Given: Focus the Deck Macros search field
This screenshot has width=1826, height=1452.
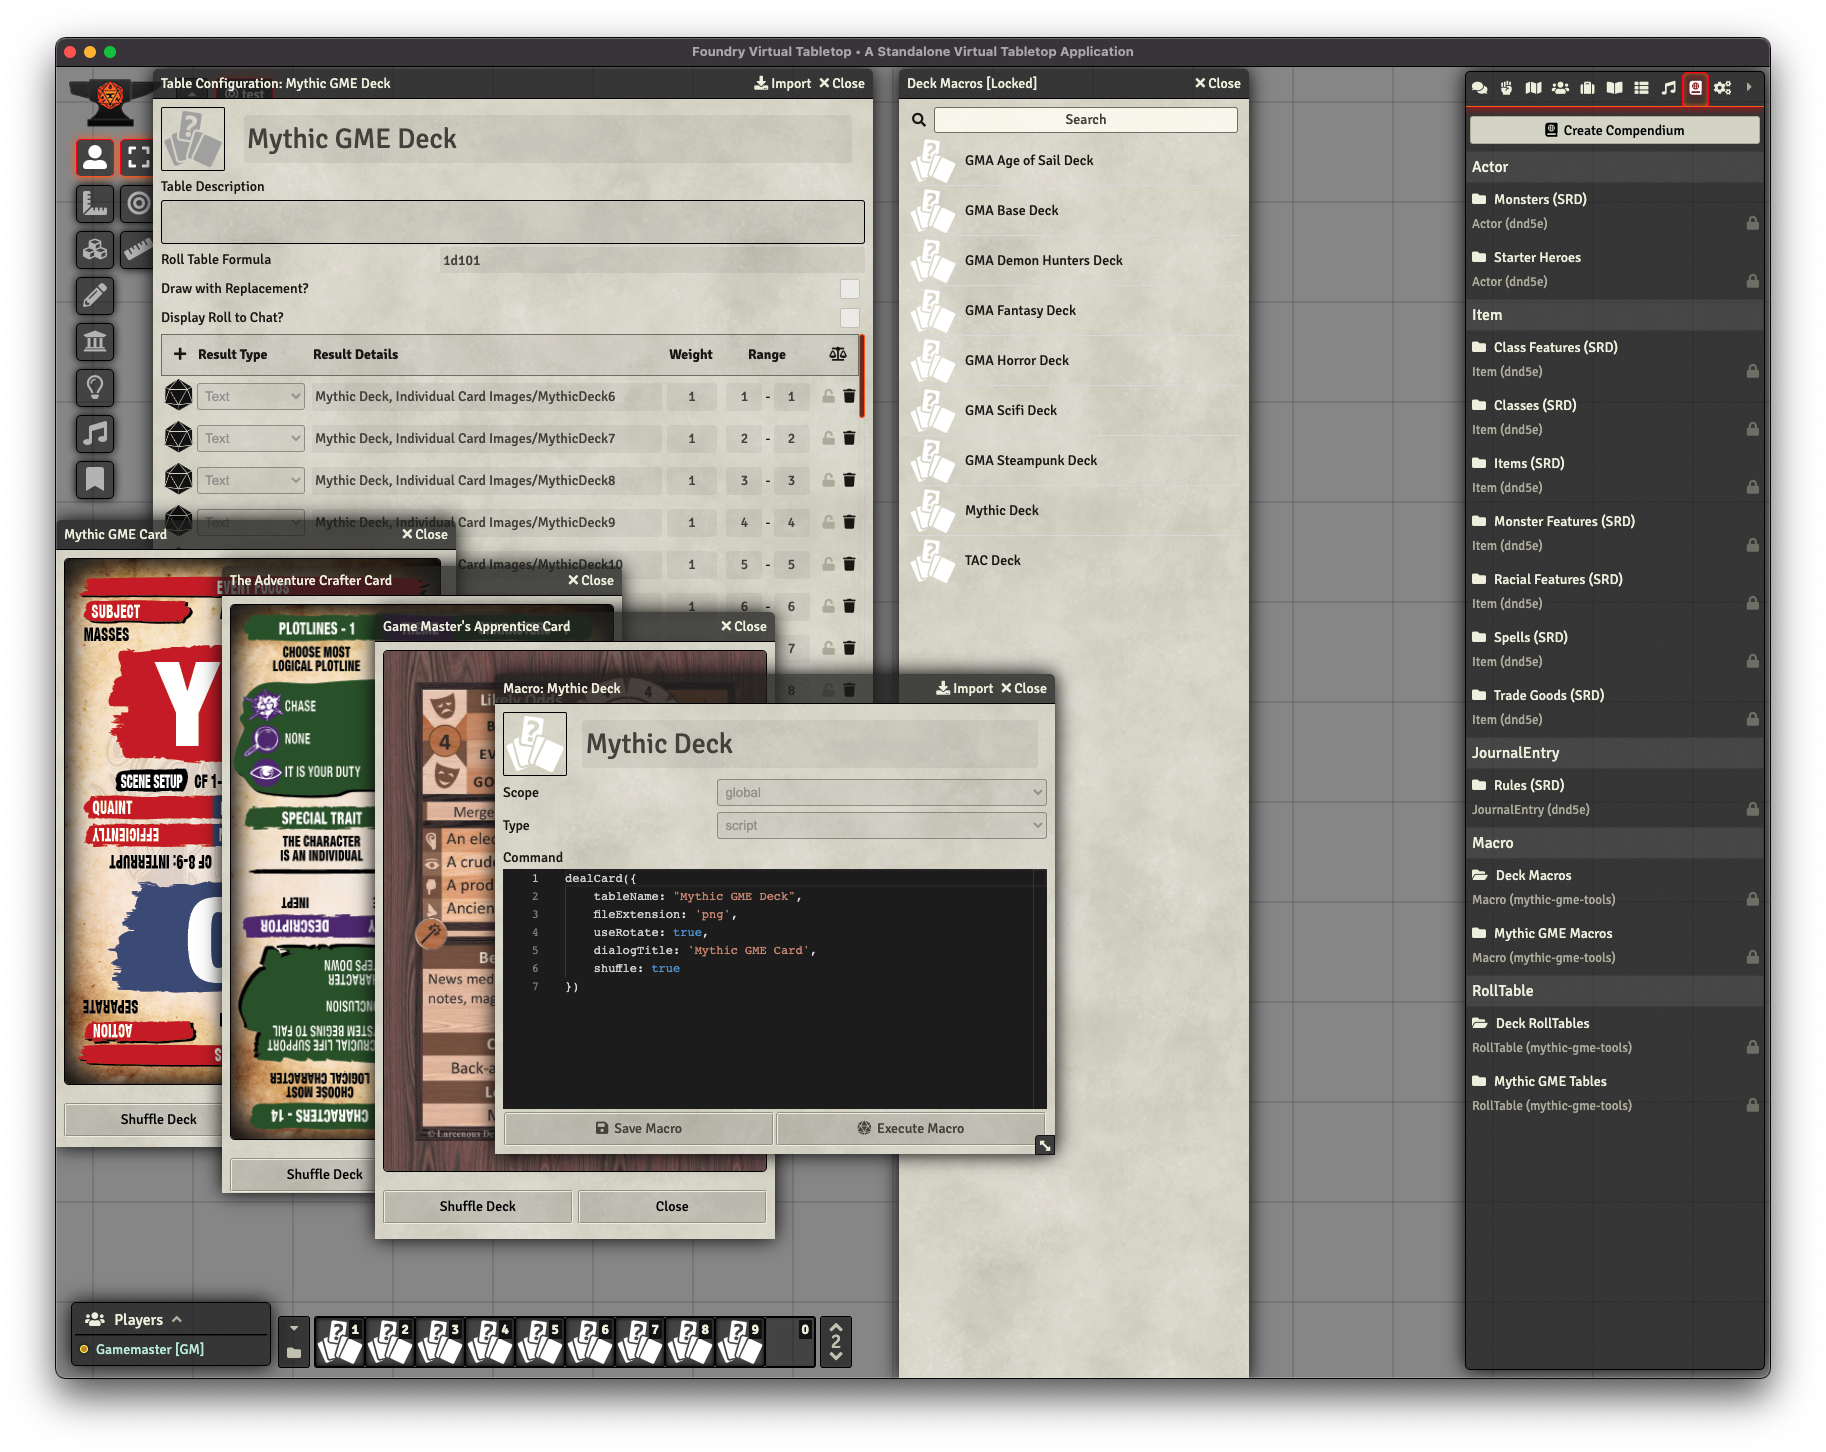Looking at the screenshot, I should coord(1085,119).
